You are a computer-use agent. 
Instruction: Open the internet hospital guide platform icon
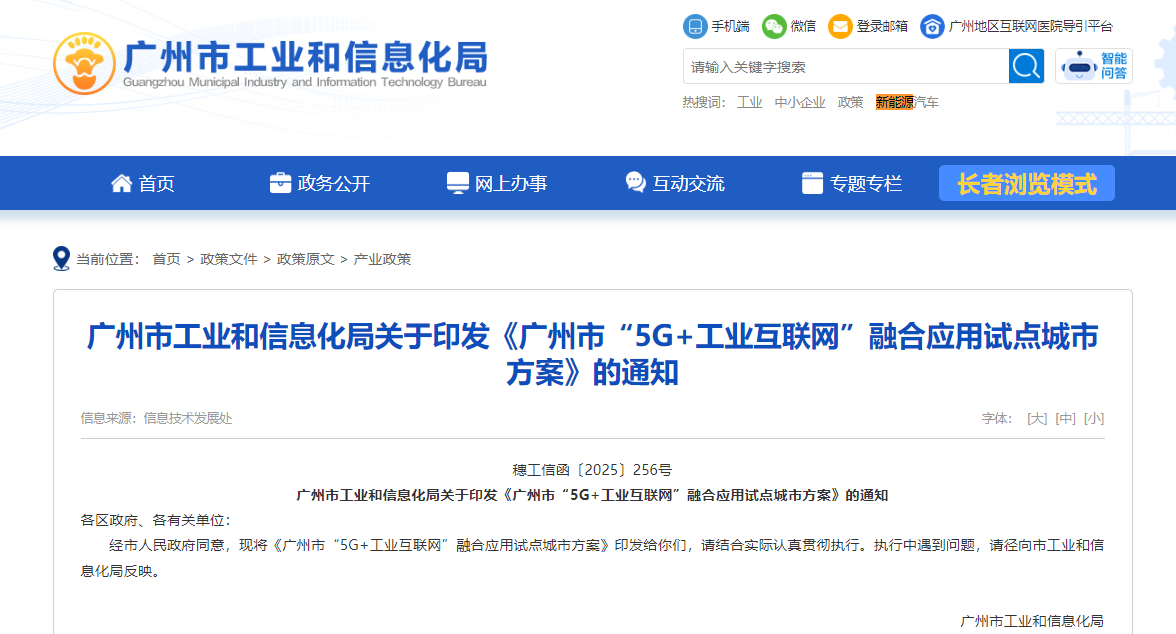coord(932,26)
